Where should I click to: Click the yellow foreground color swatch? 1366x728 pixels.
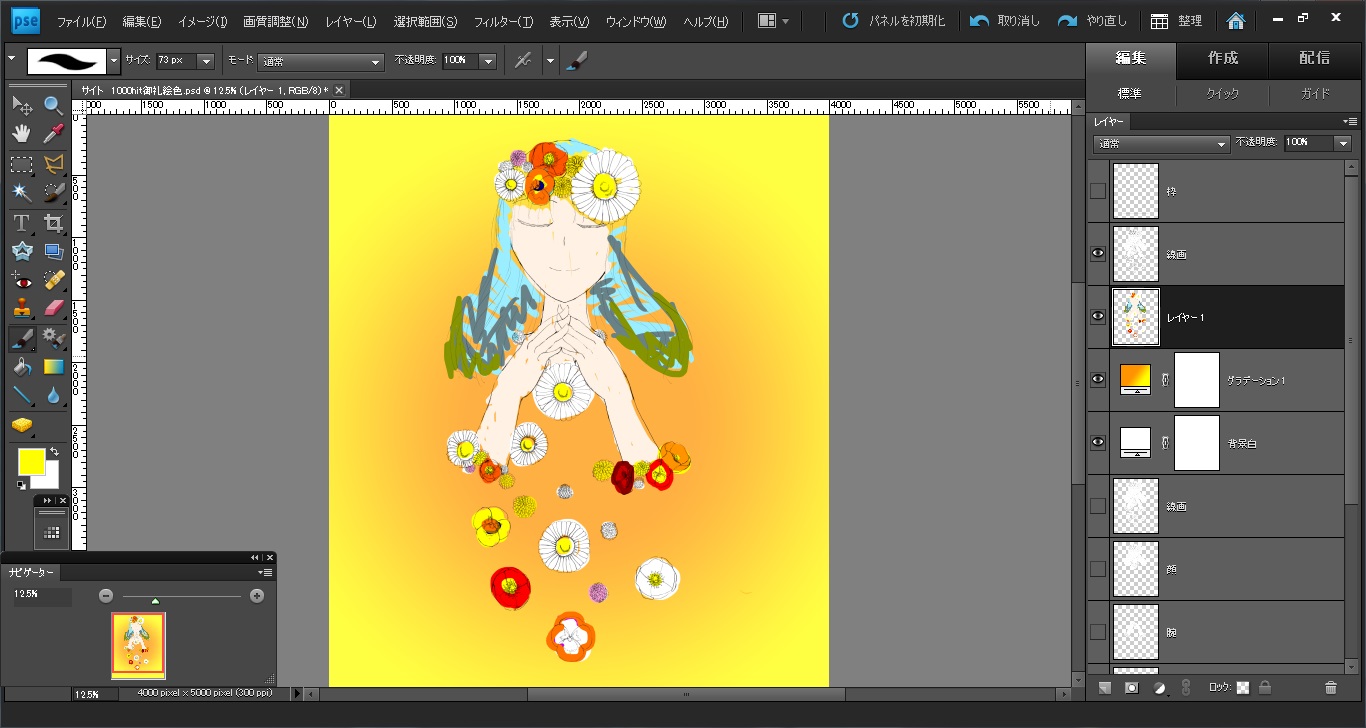pyautogui.click(x=30, y=461)
